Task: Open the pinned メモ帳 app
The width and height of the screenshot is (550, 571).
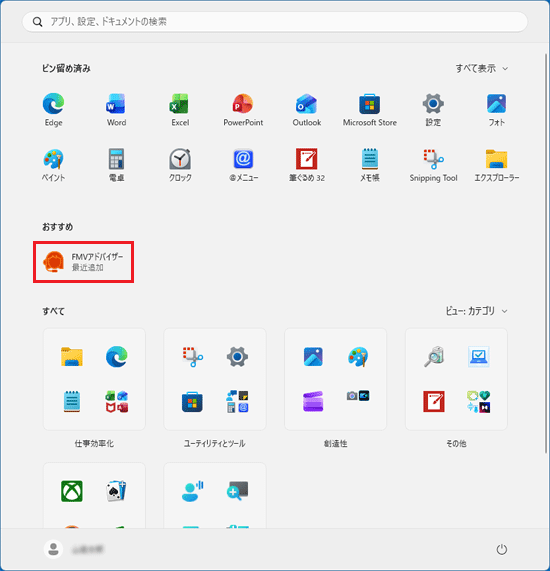Action: (x=370, y=165)
